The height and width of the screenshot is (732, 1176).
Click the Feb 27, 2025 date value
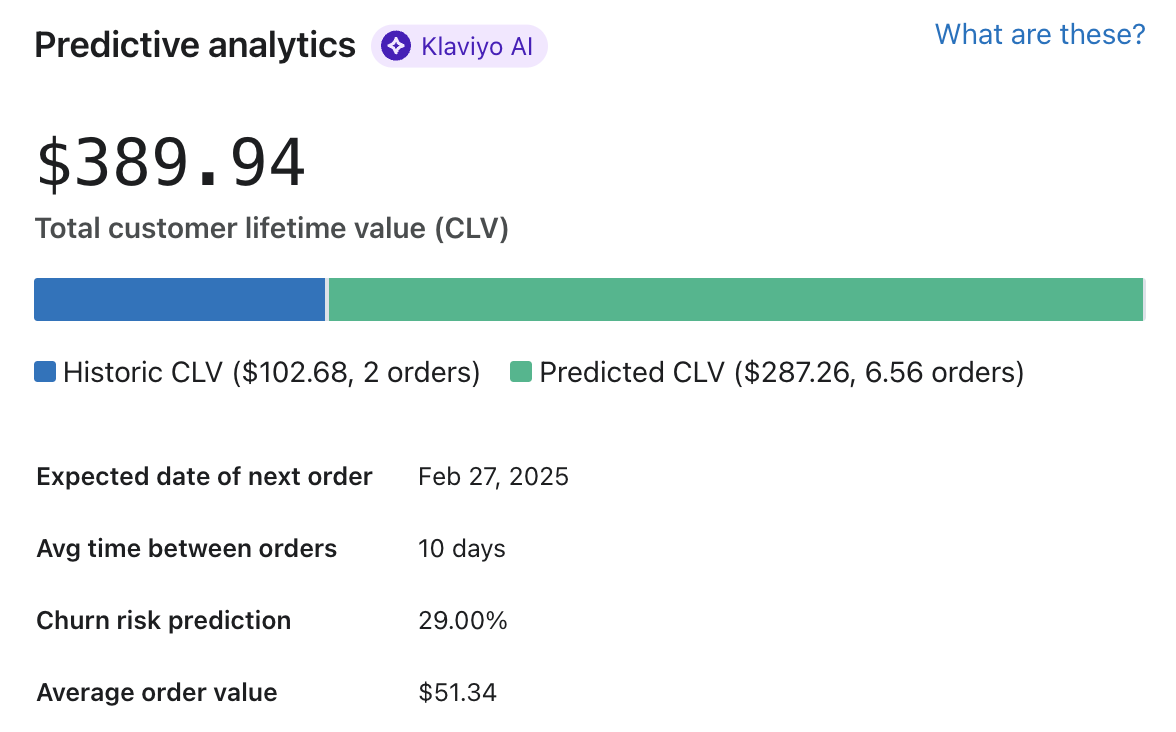pos(493,477)
